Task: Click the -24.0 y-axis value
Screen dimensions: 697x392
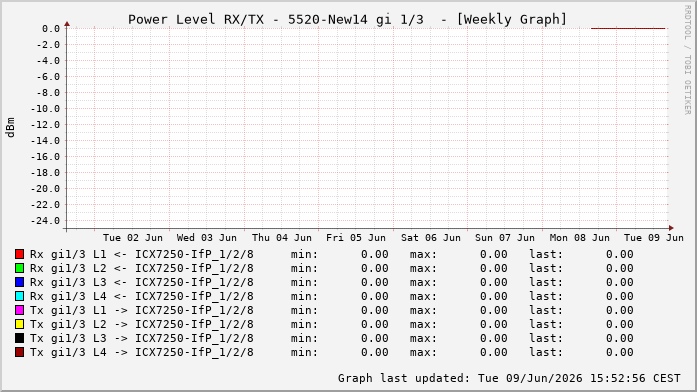Action: 45,221
